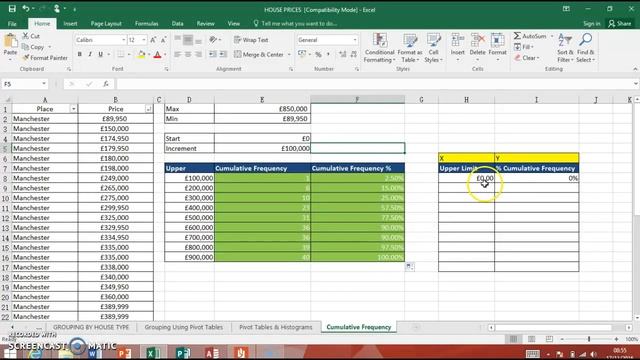Open the General number format dropdown

pos(355,40)
